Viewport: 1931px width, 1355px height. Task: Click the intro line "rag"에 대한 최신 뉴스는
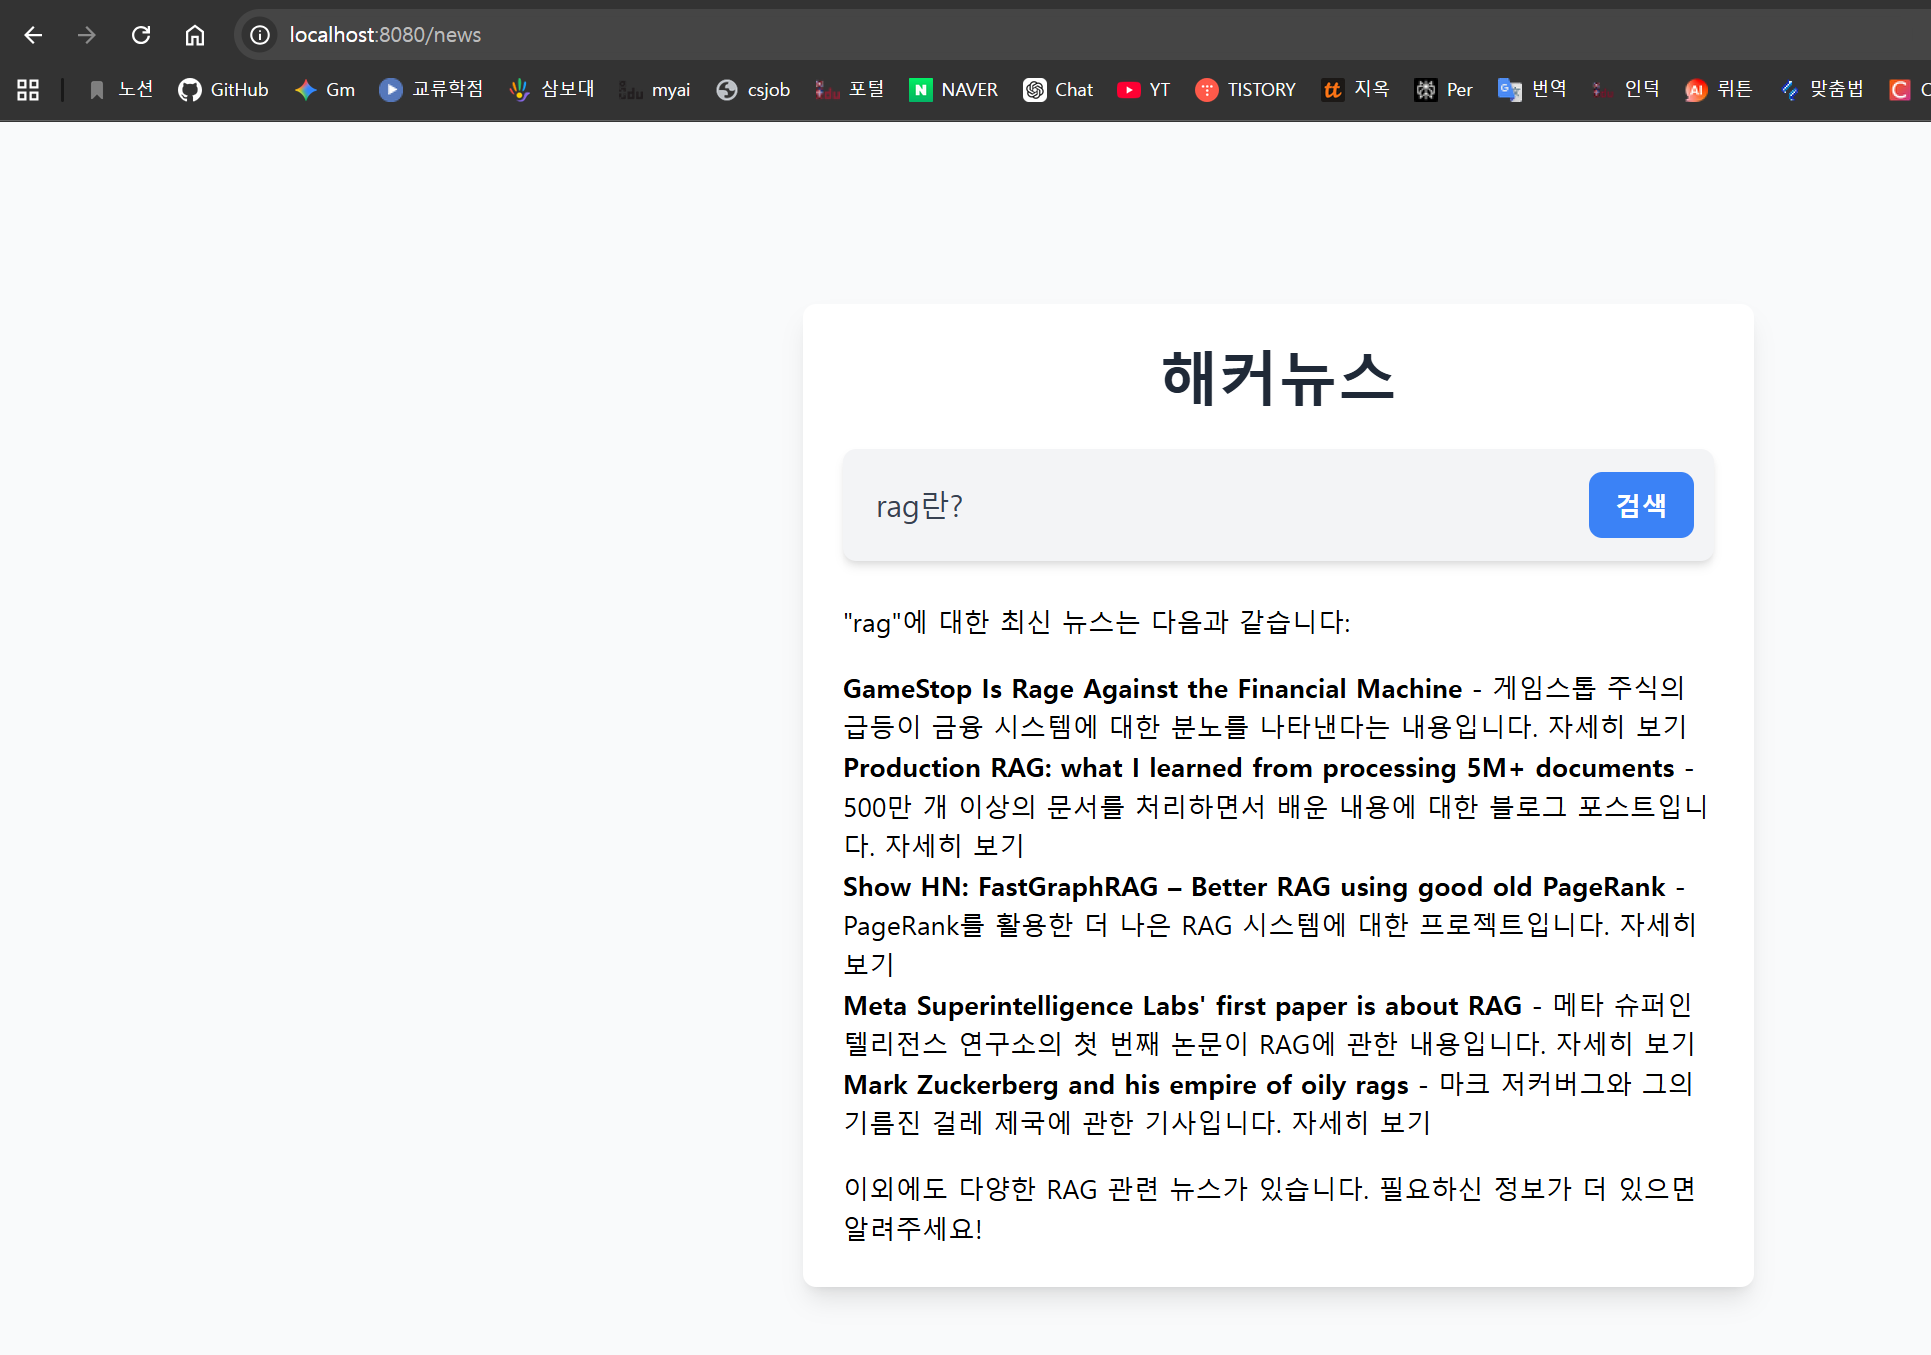click(1097, 623)
